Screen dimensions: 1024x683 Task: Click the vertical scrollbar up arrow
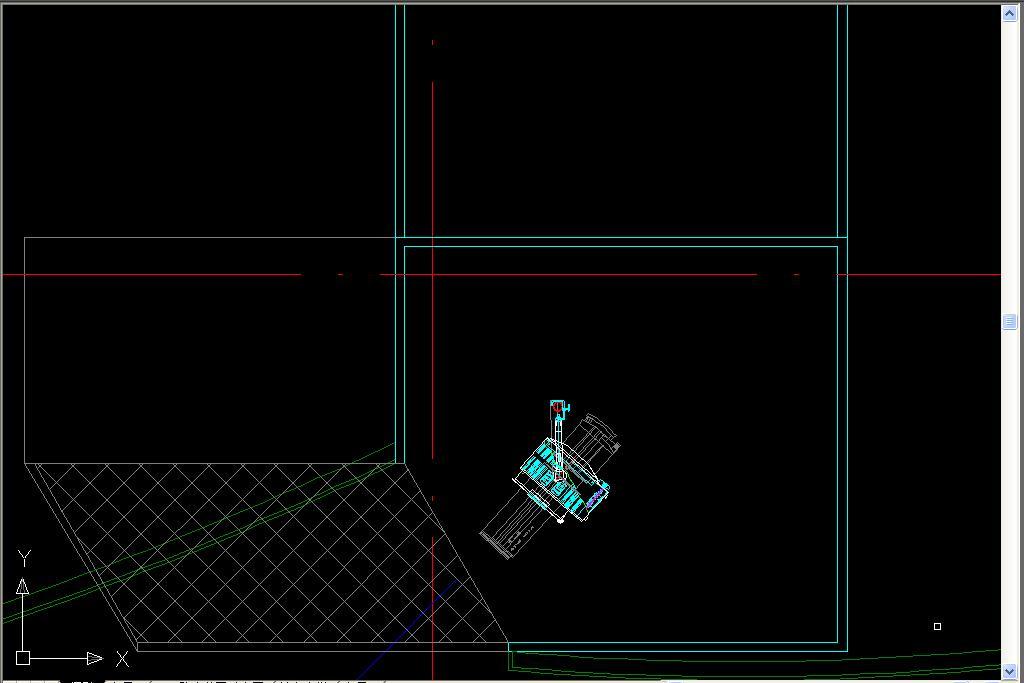pos(1009,13)
